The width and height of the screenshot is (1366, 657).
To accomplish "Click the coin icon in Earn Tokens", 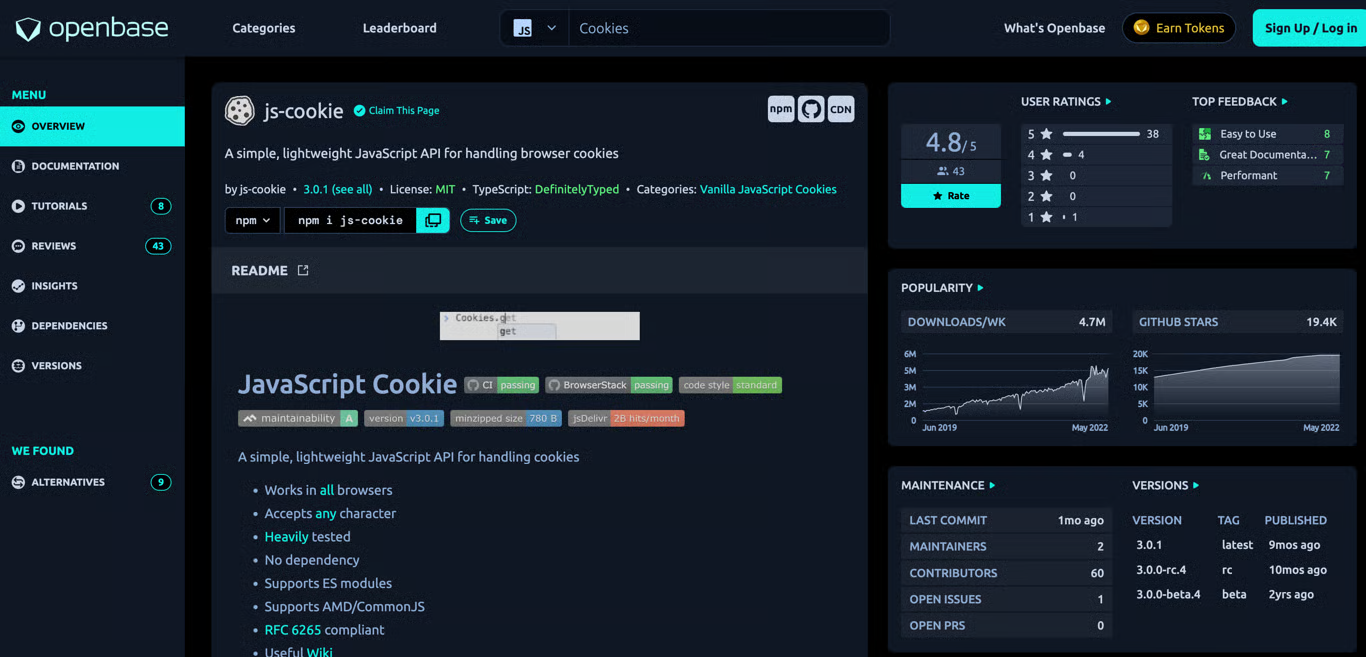I will tap(1141, 28).
